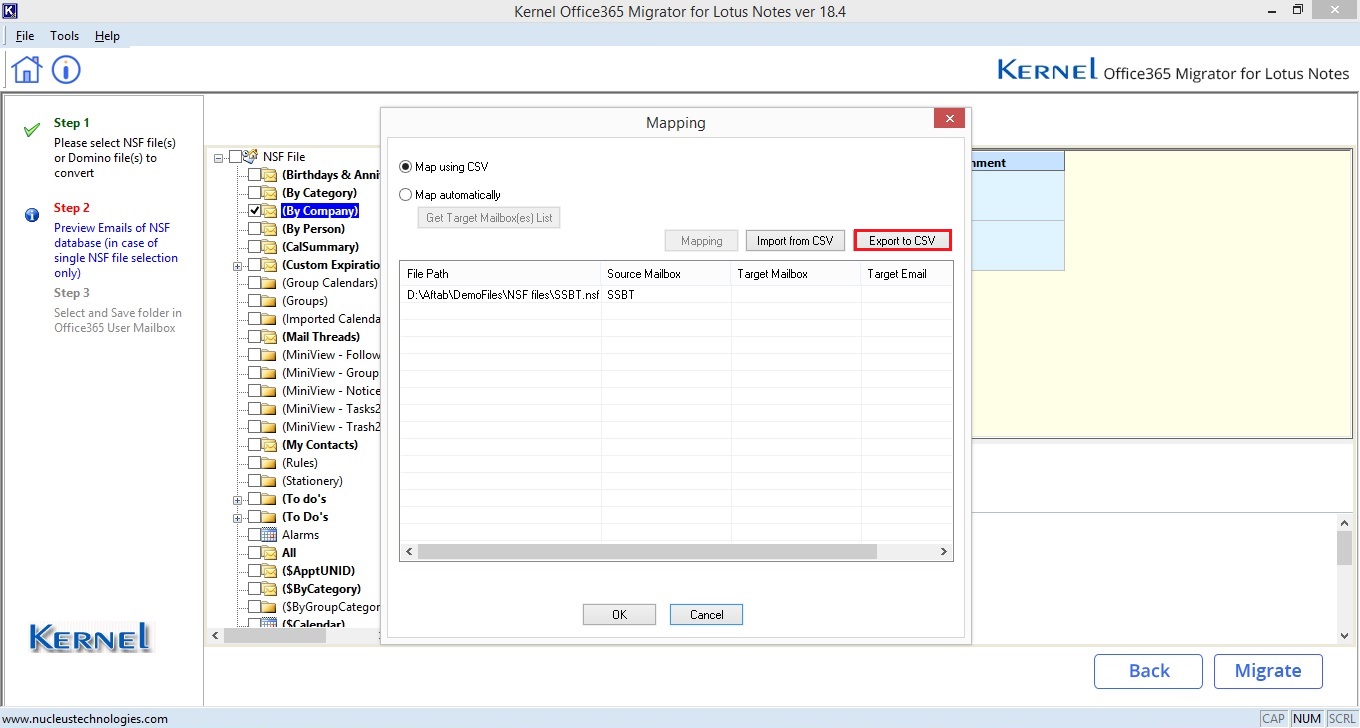Check the (By Person) checkbox
This screenshot has width=1360, height=728.
tap(254, 229)
